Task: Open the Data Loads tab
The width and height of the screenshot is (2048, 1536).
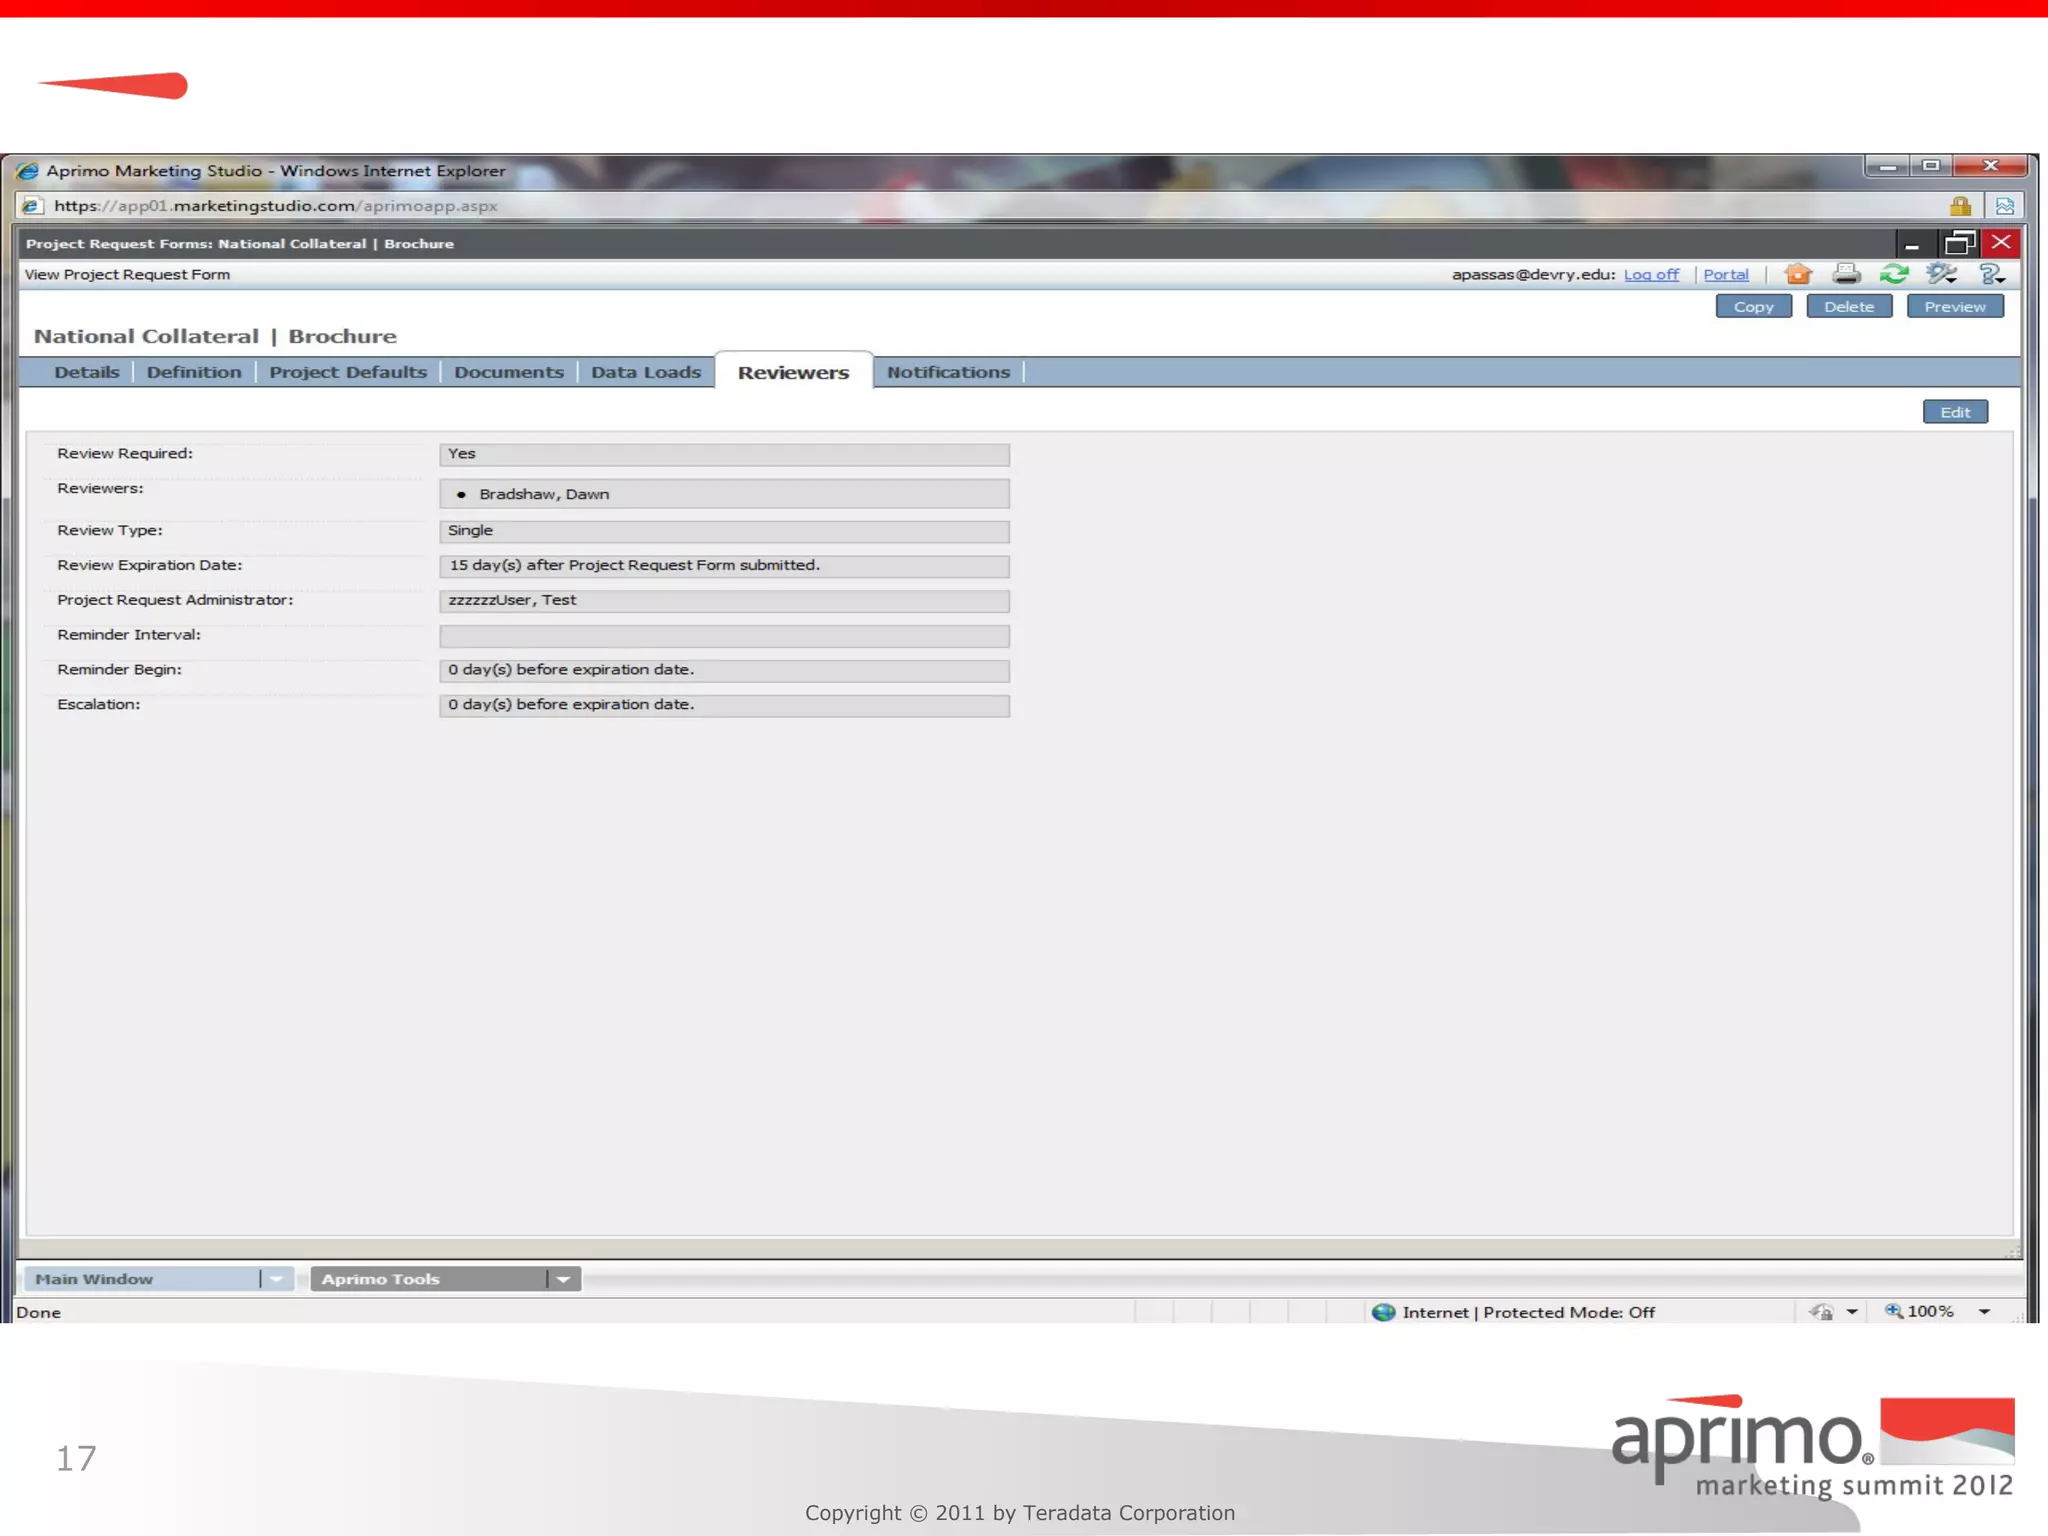Action: click(x=646, y=372)
